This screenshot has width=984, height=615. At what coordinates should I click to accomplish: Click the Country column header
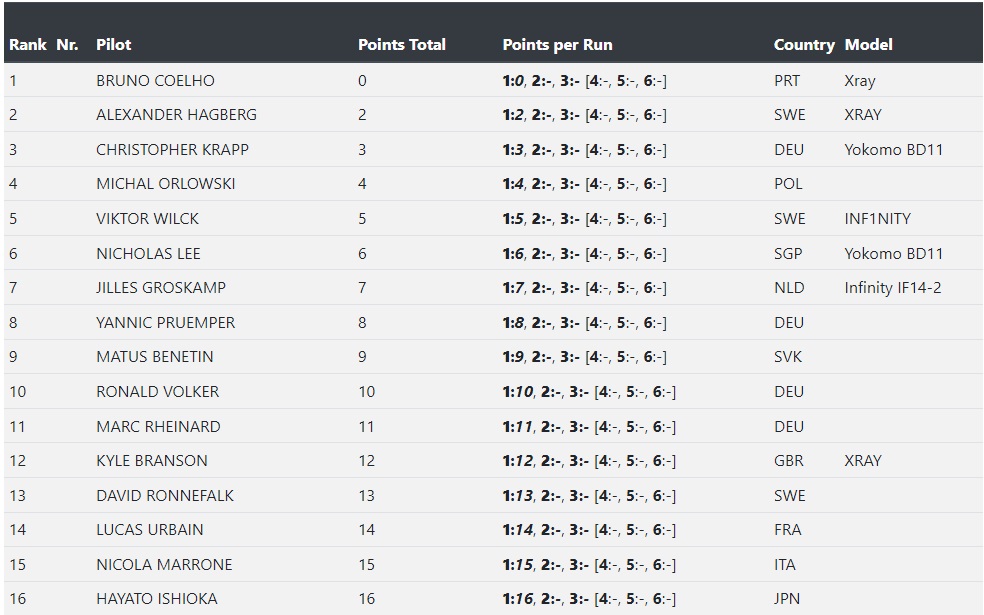pos(804,45)
